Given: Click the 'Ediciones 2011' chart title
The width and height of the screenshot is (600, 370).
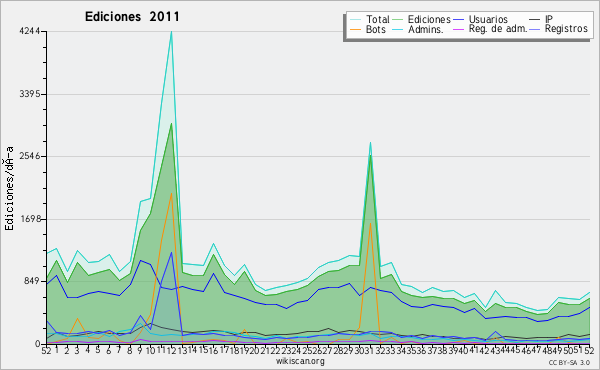Looking at the screenshot, I should [132, 17].
